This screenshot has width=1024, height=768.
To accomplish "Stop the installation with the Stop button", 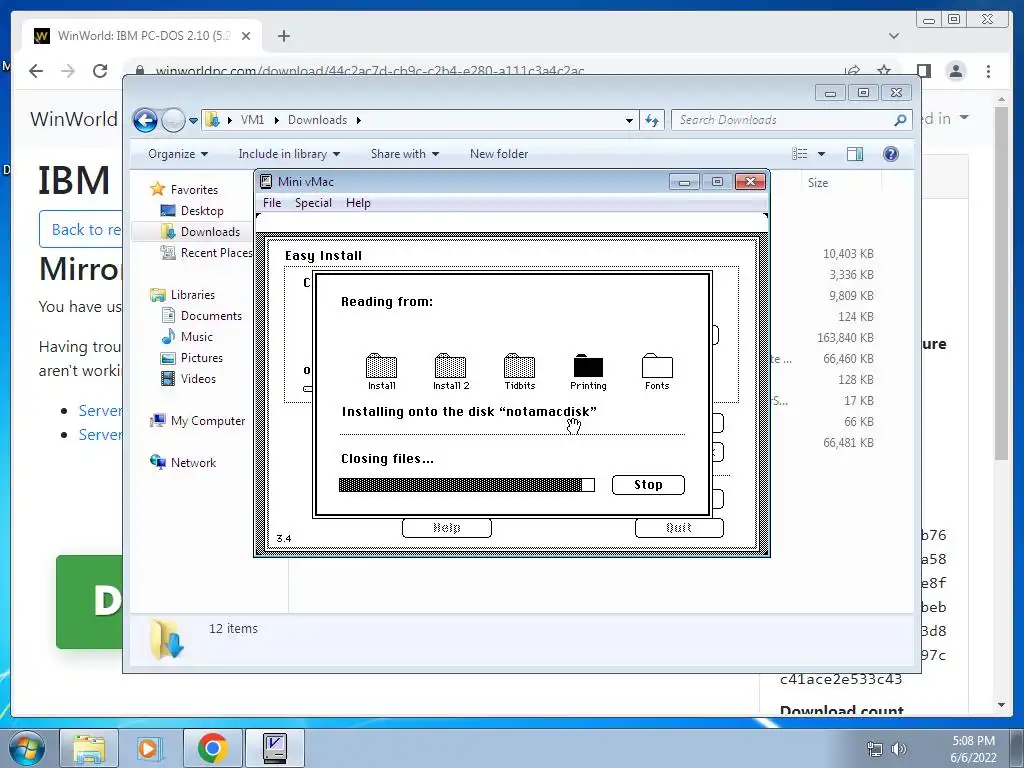I will click(648, 485).
